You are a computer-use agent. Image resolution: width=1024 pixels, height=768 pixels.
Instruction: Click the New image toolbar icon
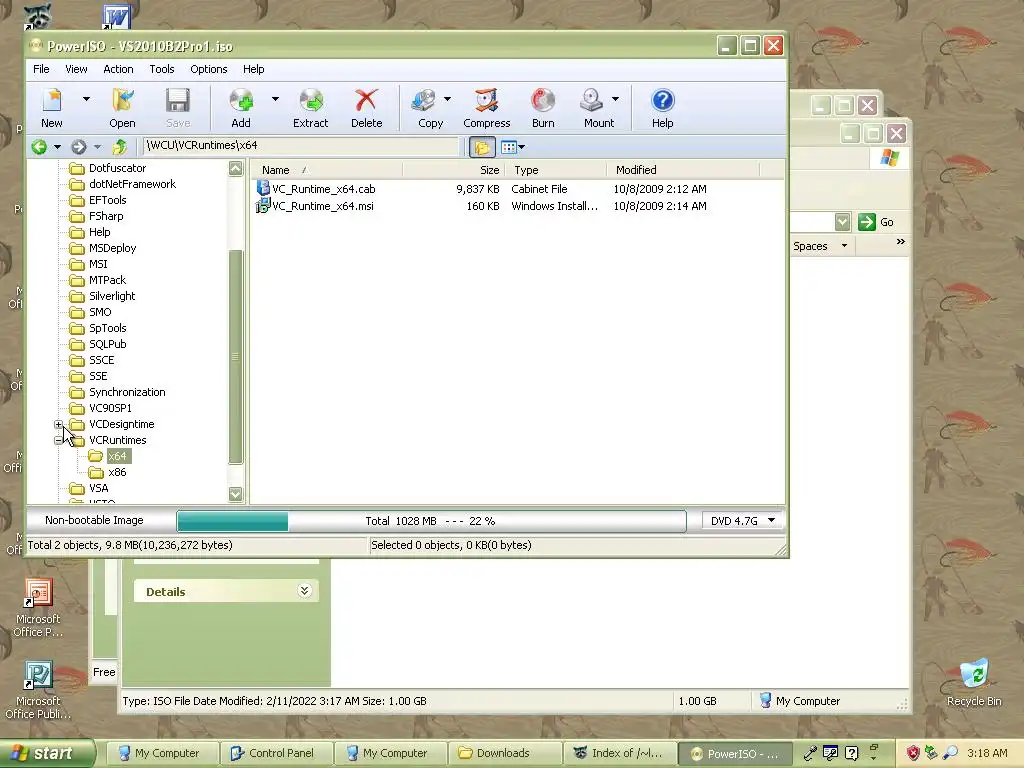point(52,108)
